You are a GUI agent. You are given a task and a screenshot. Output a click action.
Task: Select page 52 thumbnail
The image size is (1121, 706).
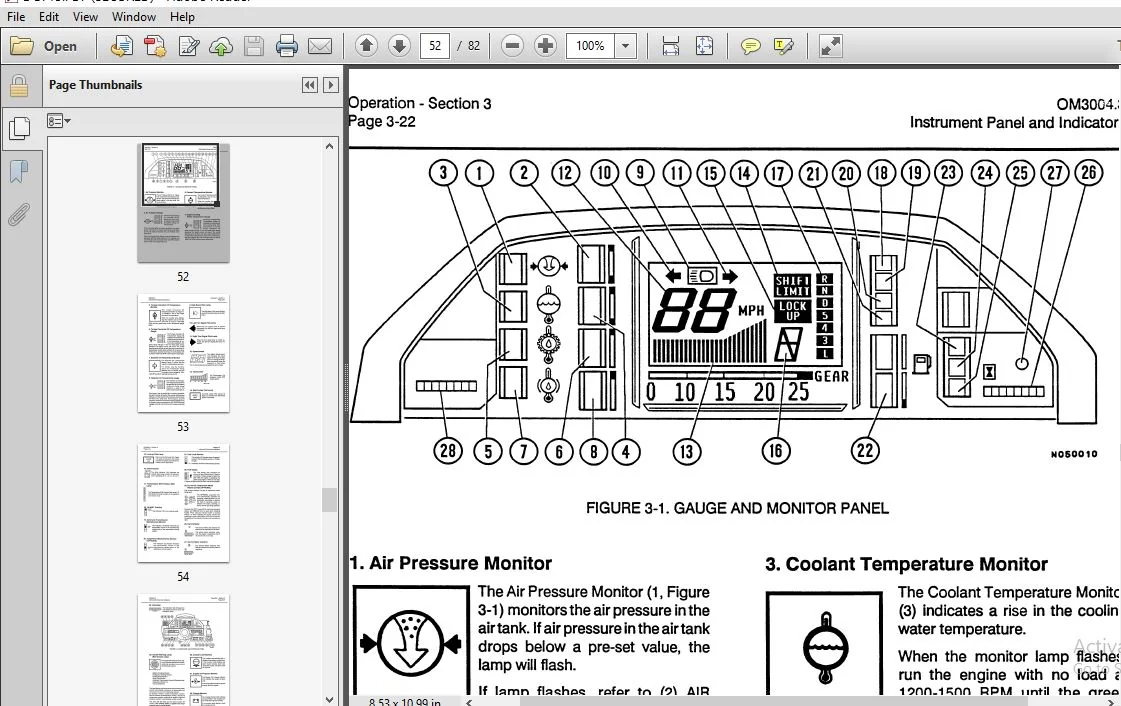[183, 203]
